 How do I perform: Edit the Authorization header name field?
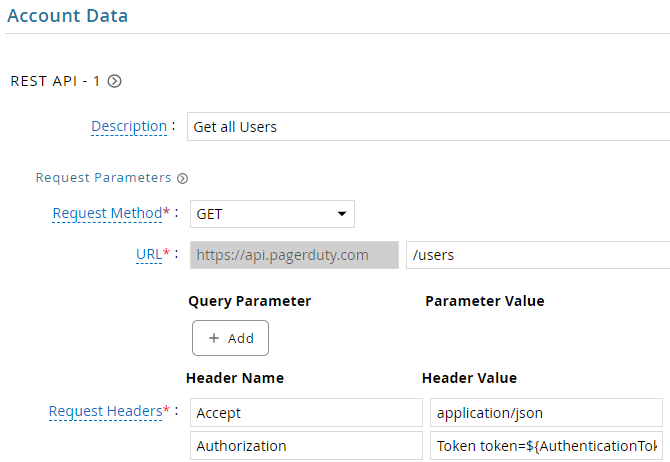(306, 445)
